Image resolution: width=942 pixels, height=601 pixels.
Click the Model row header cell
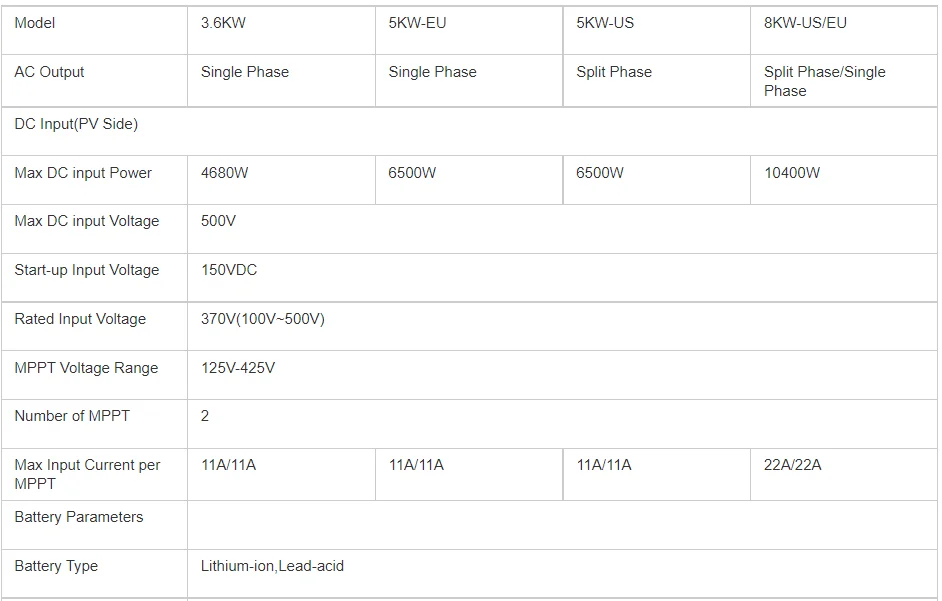(x=35, y=23)
